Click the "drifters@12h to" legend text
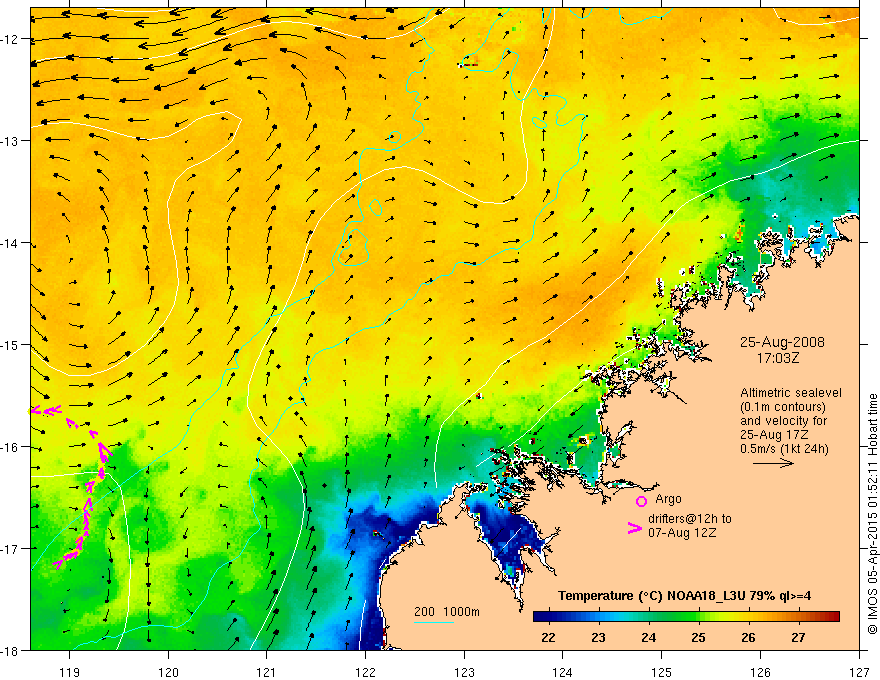This screenshot has width=880, height=680. (690, 519)
